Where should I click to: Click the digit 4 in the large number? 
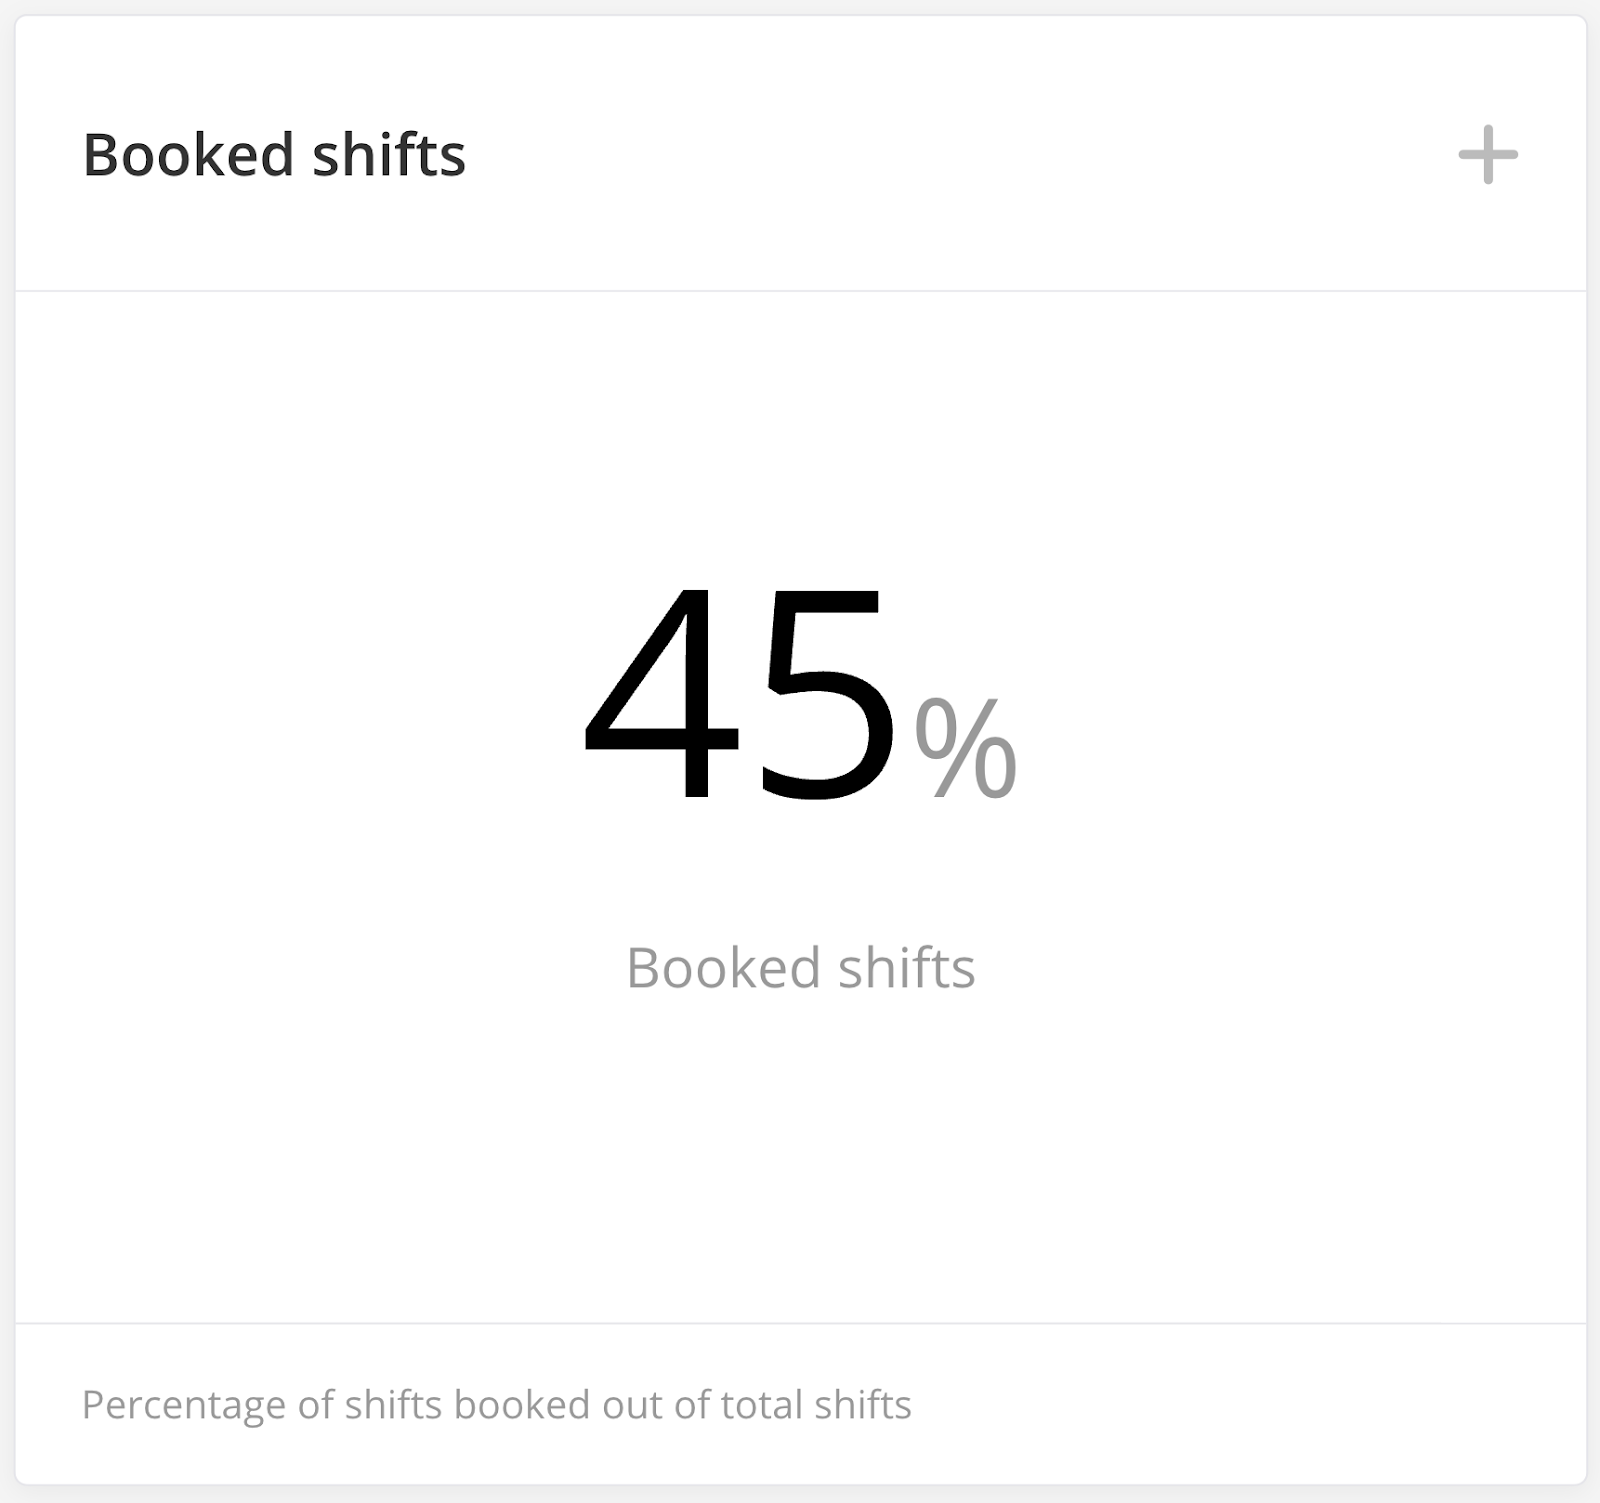pyautogui.click(x=661, y=695)
